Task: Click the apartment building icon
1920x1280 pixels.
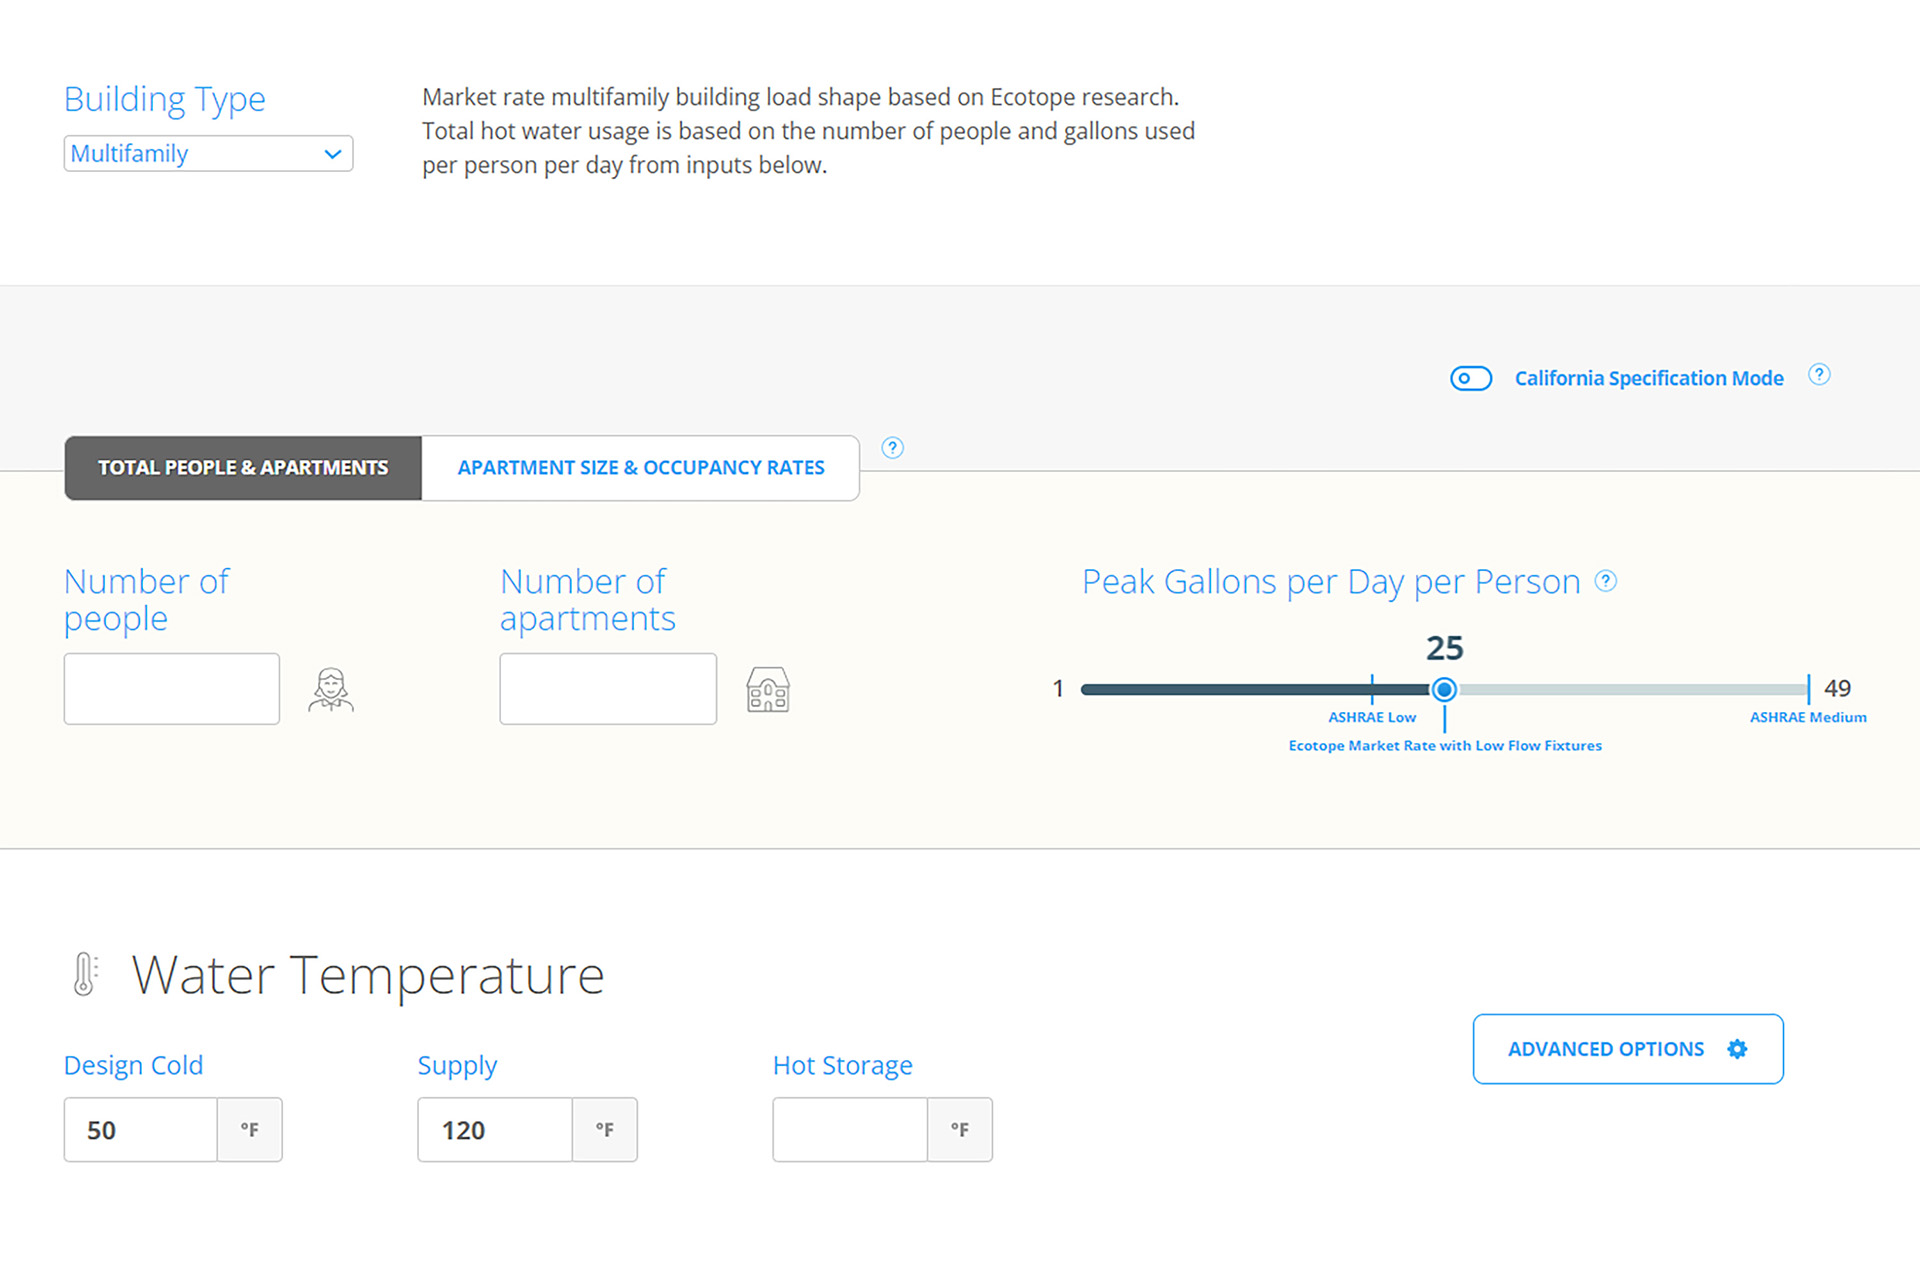Action: click(x=767, y=689)
